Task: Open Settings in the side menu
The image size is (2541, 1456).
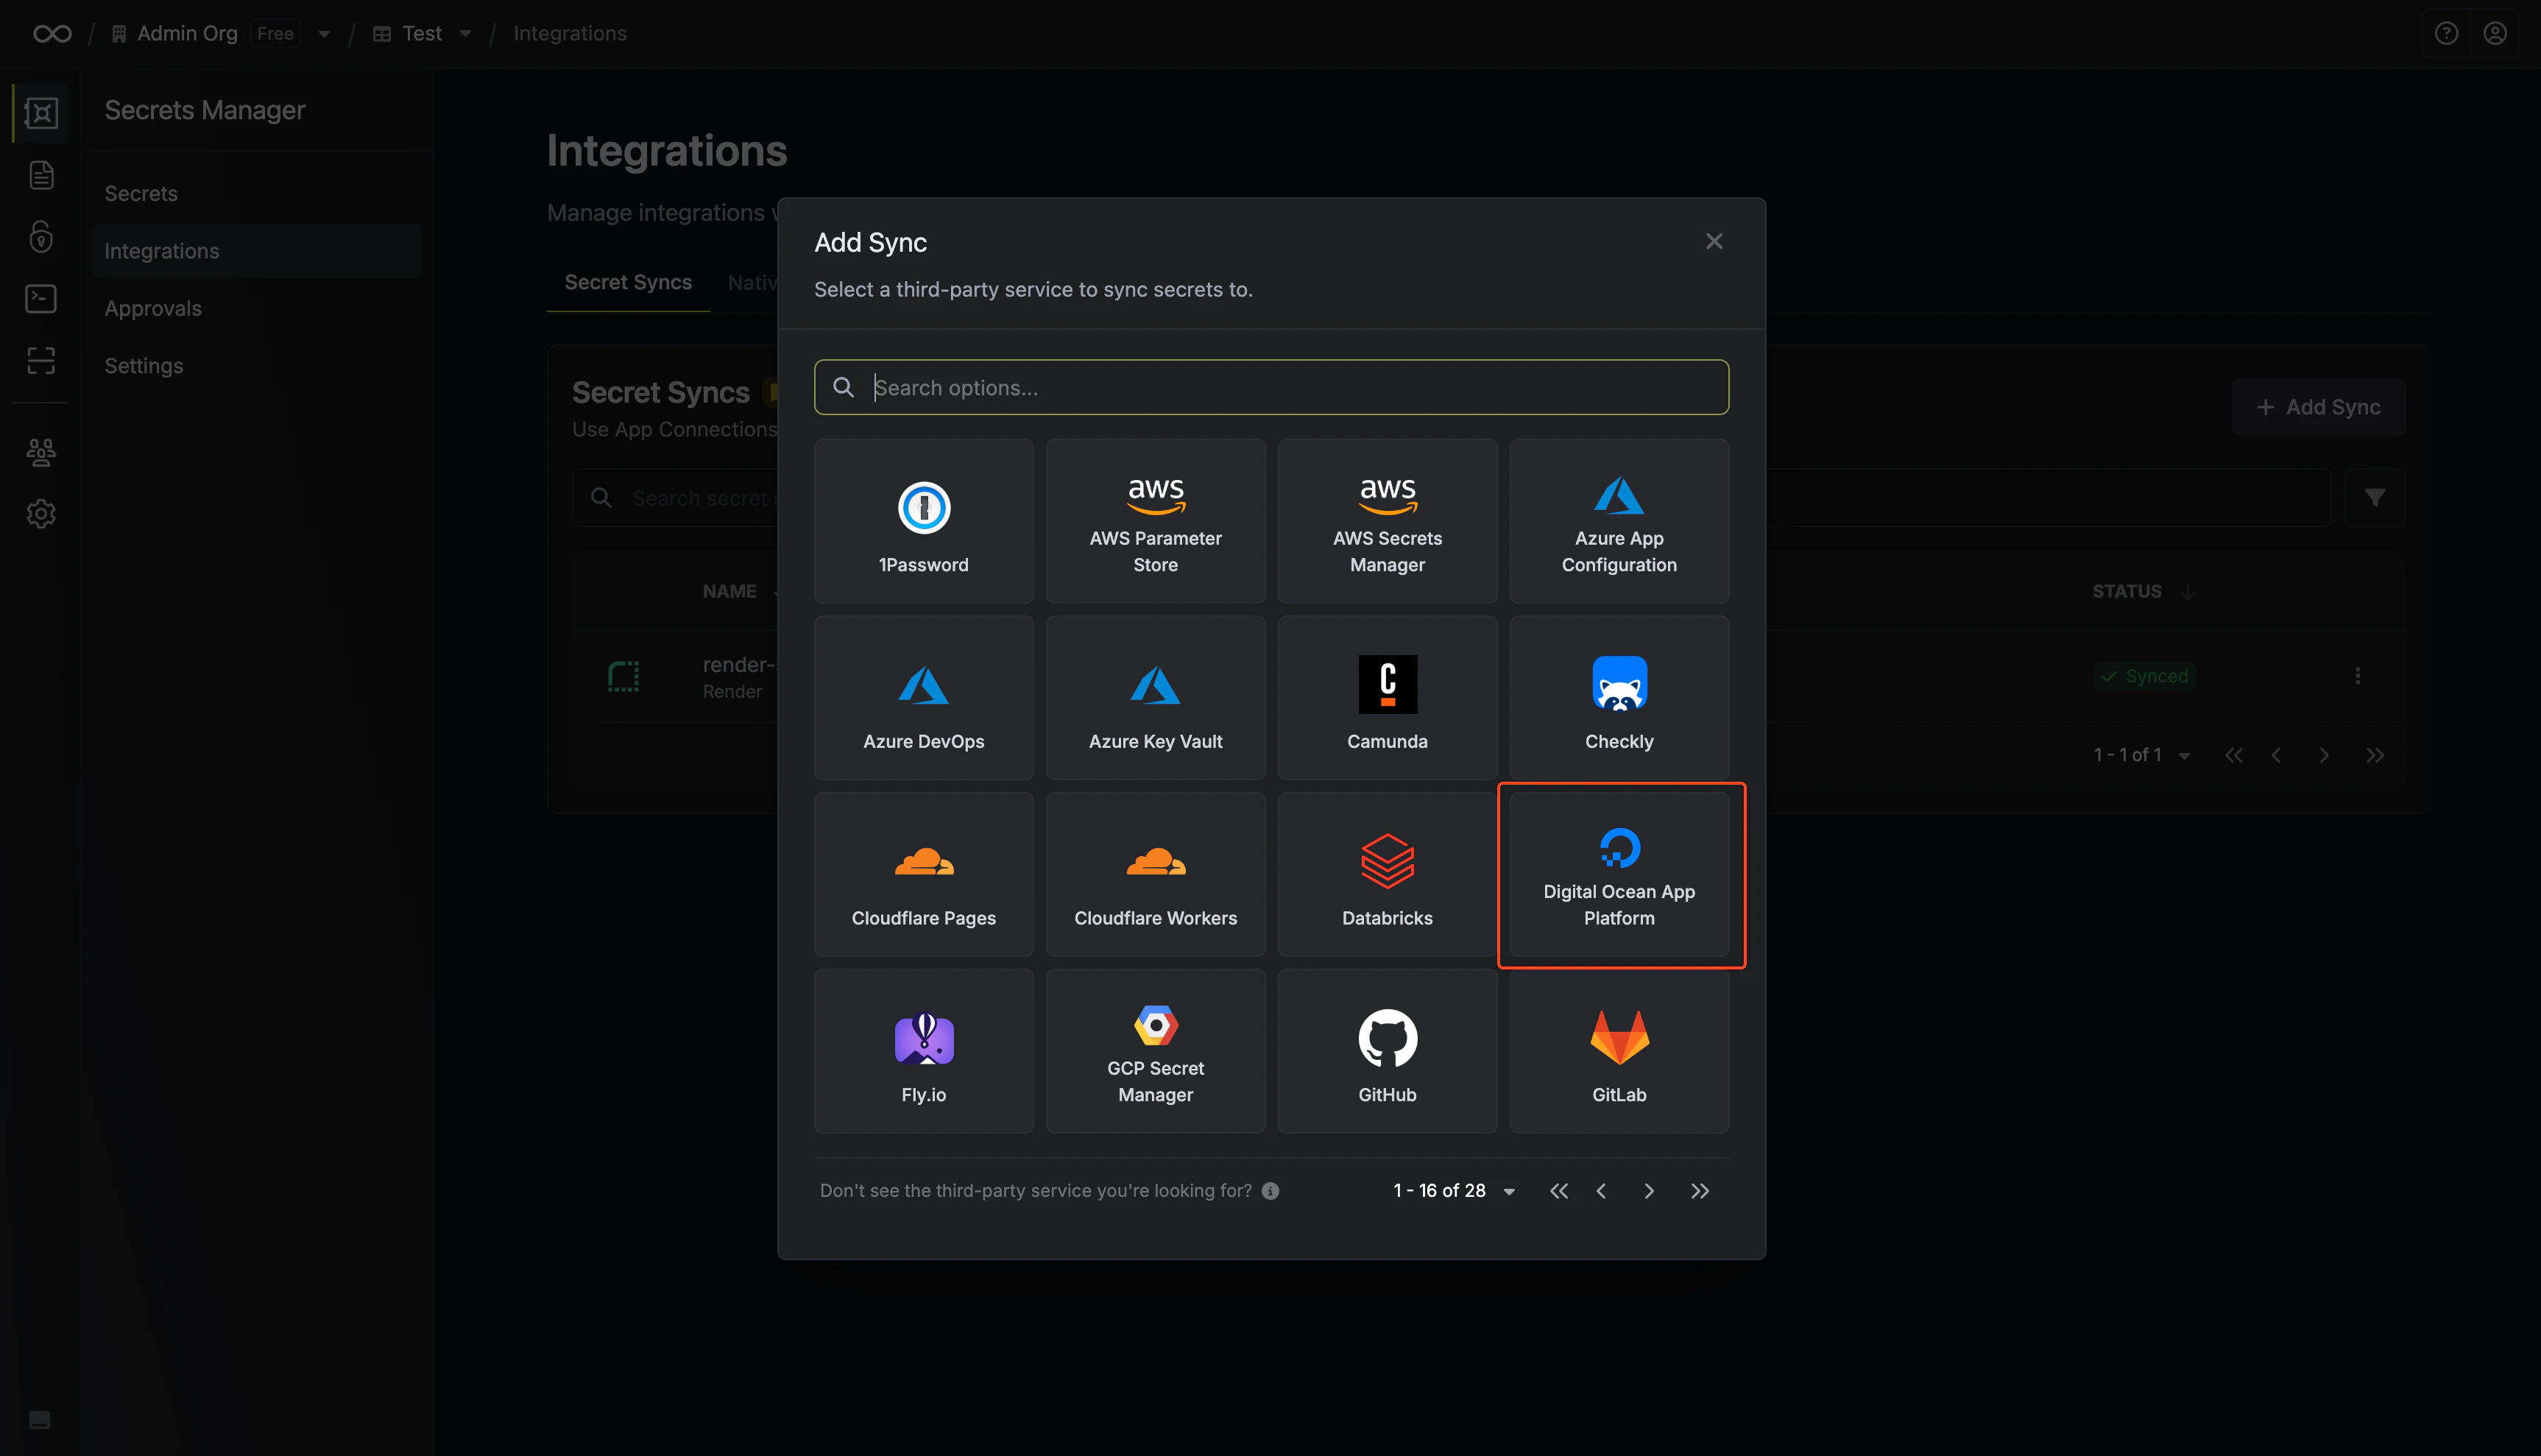Action: pos(256,366)
